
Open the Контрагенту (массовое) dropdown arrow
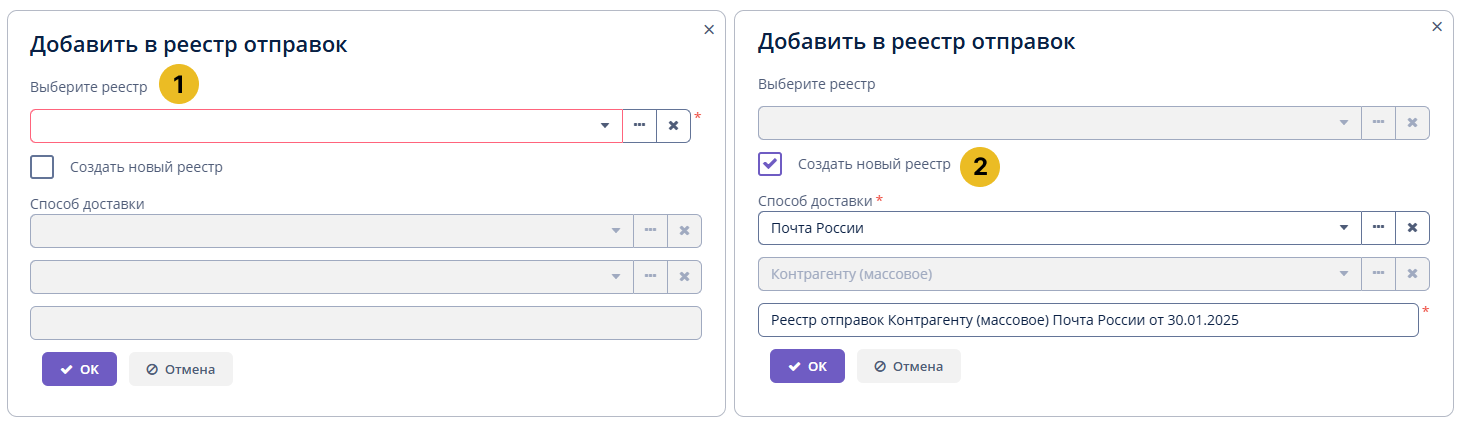tap(1344, 274)
